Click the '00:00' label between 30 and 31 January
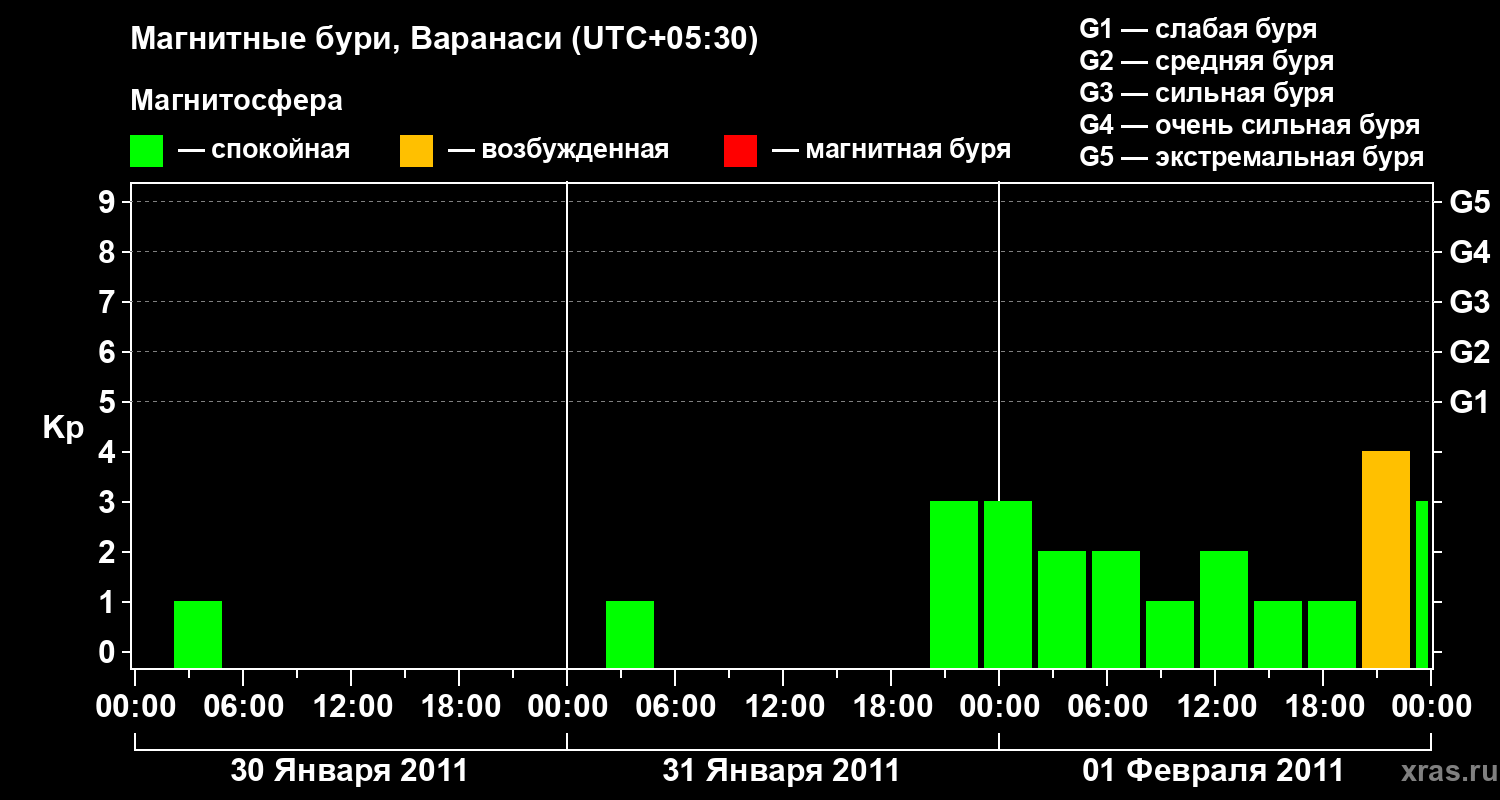The width and height of the screenshot is (1500, 800). click(x=567, y=707)
